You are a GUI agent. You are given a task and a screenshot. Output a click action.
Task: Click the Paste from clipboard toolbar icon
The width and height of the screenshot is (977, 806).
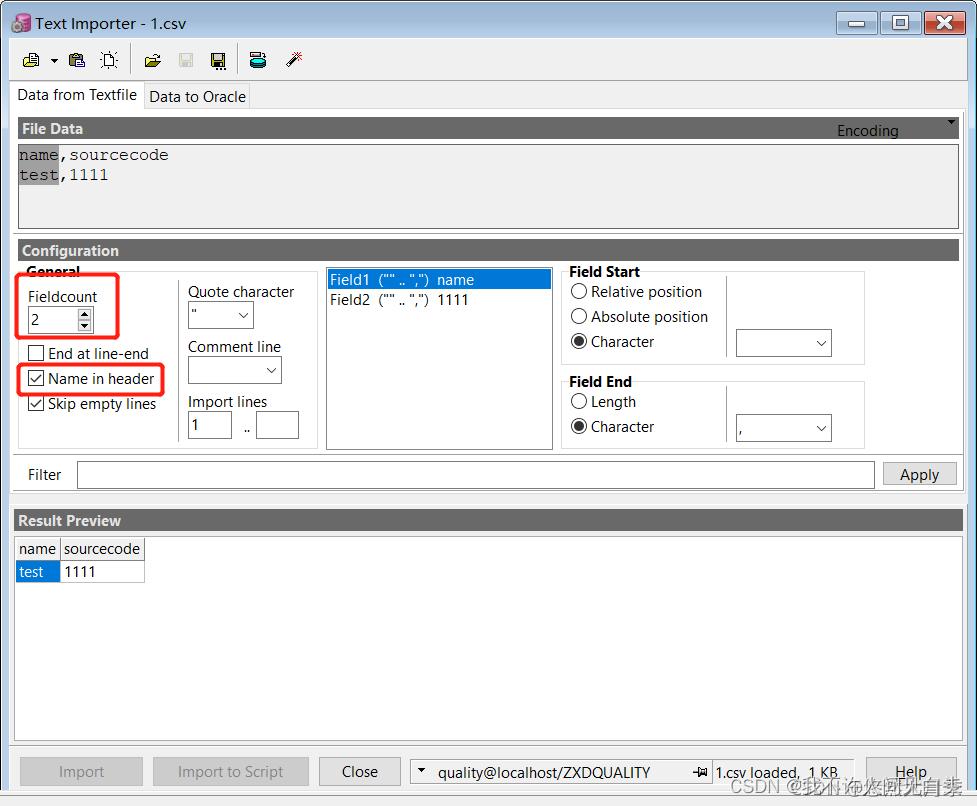(77, 60)
